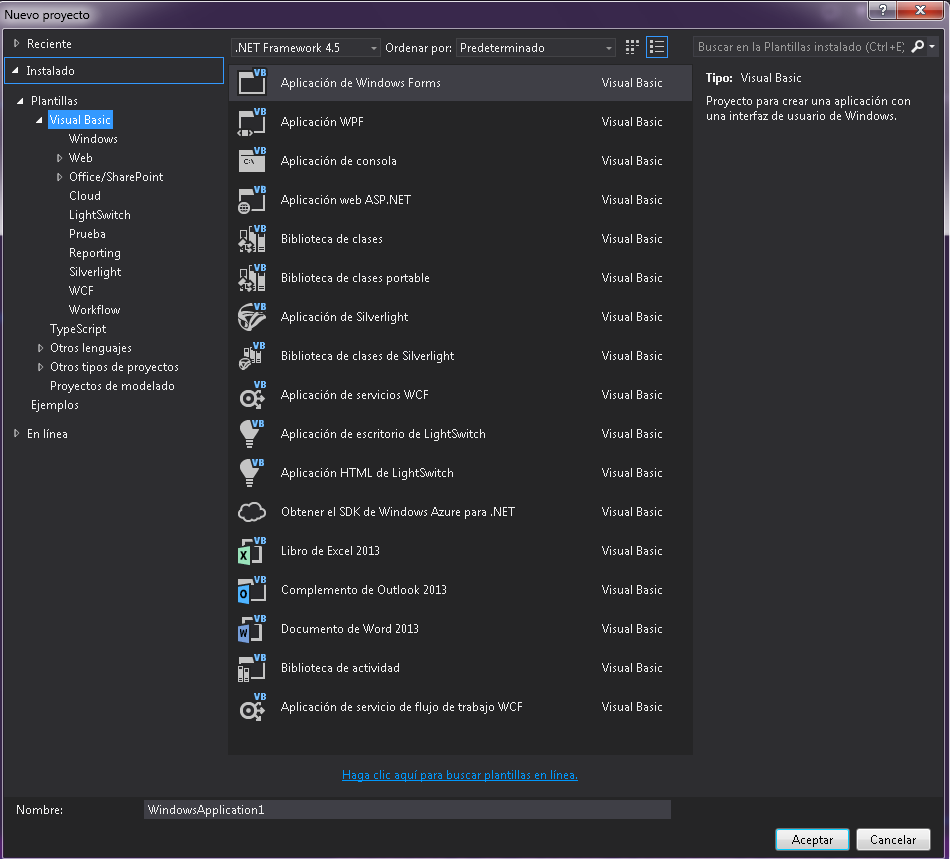The height and width of the screenshot is (859, 950).
Task: Expand the Web node in the sidebar
Action: (60, 157)
